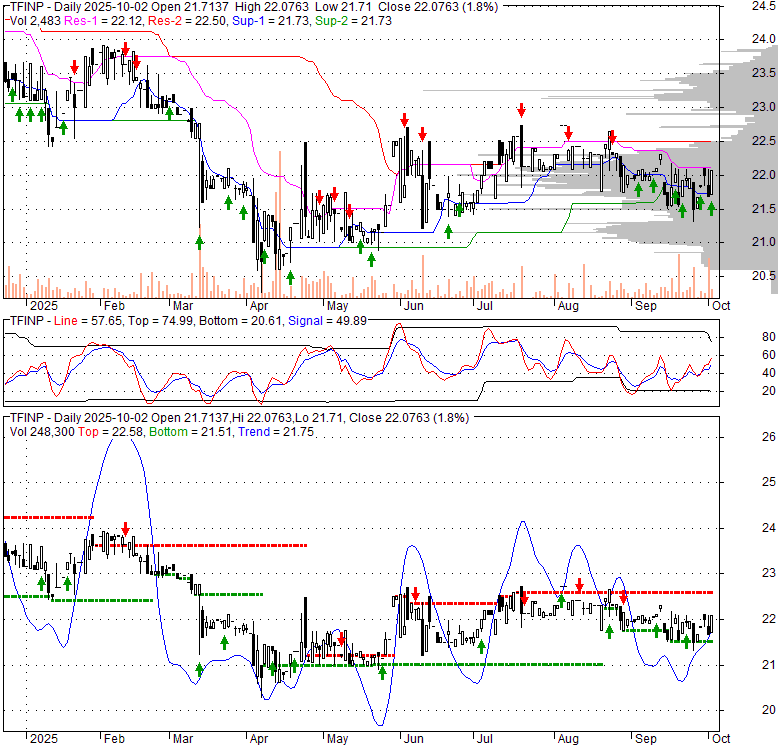Click the bottom chart's '2025' date axis label
This screenshot has width=780, height=745.
44,739
